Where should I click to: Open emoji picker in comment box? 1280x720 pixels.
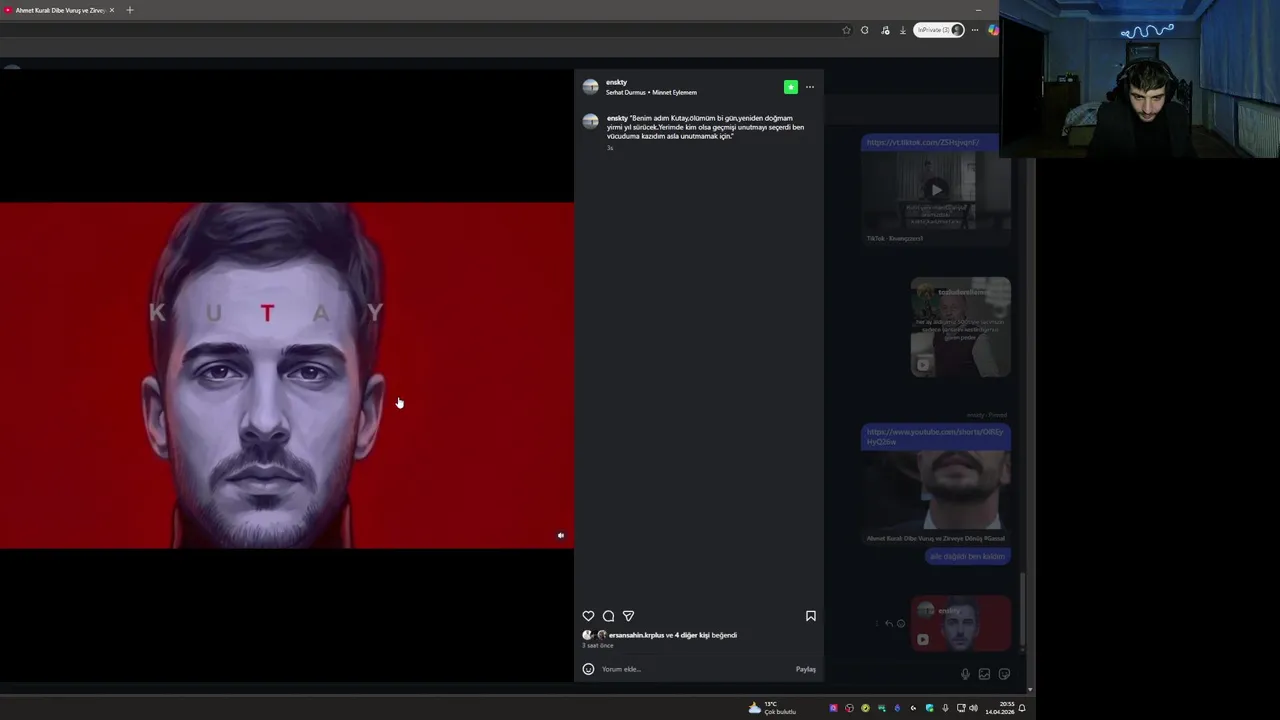588,669
